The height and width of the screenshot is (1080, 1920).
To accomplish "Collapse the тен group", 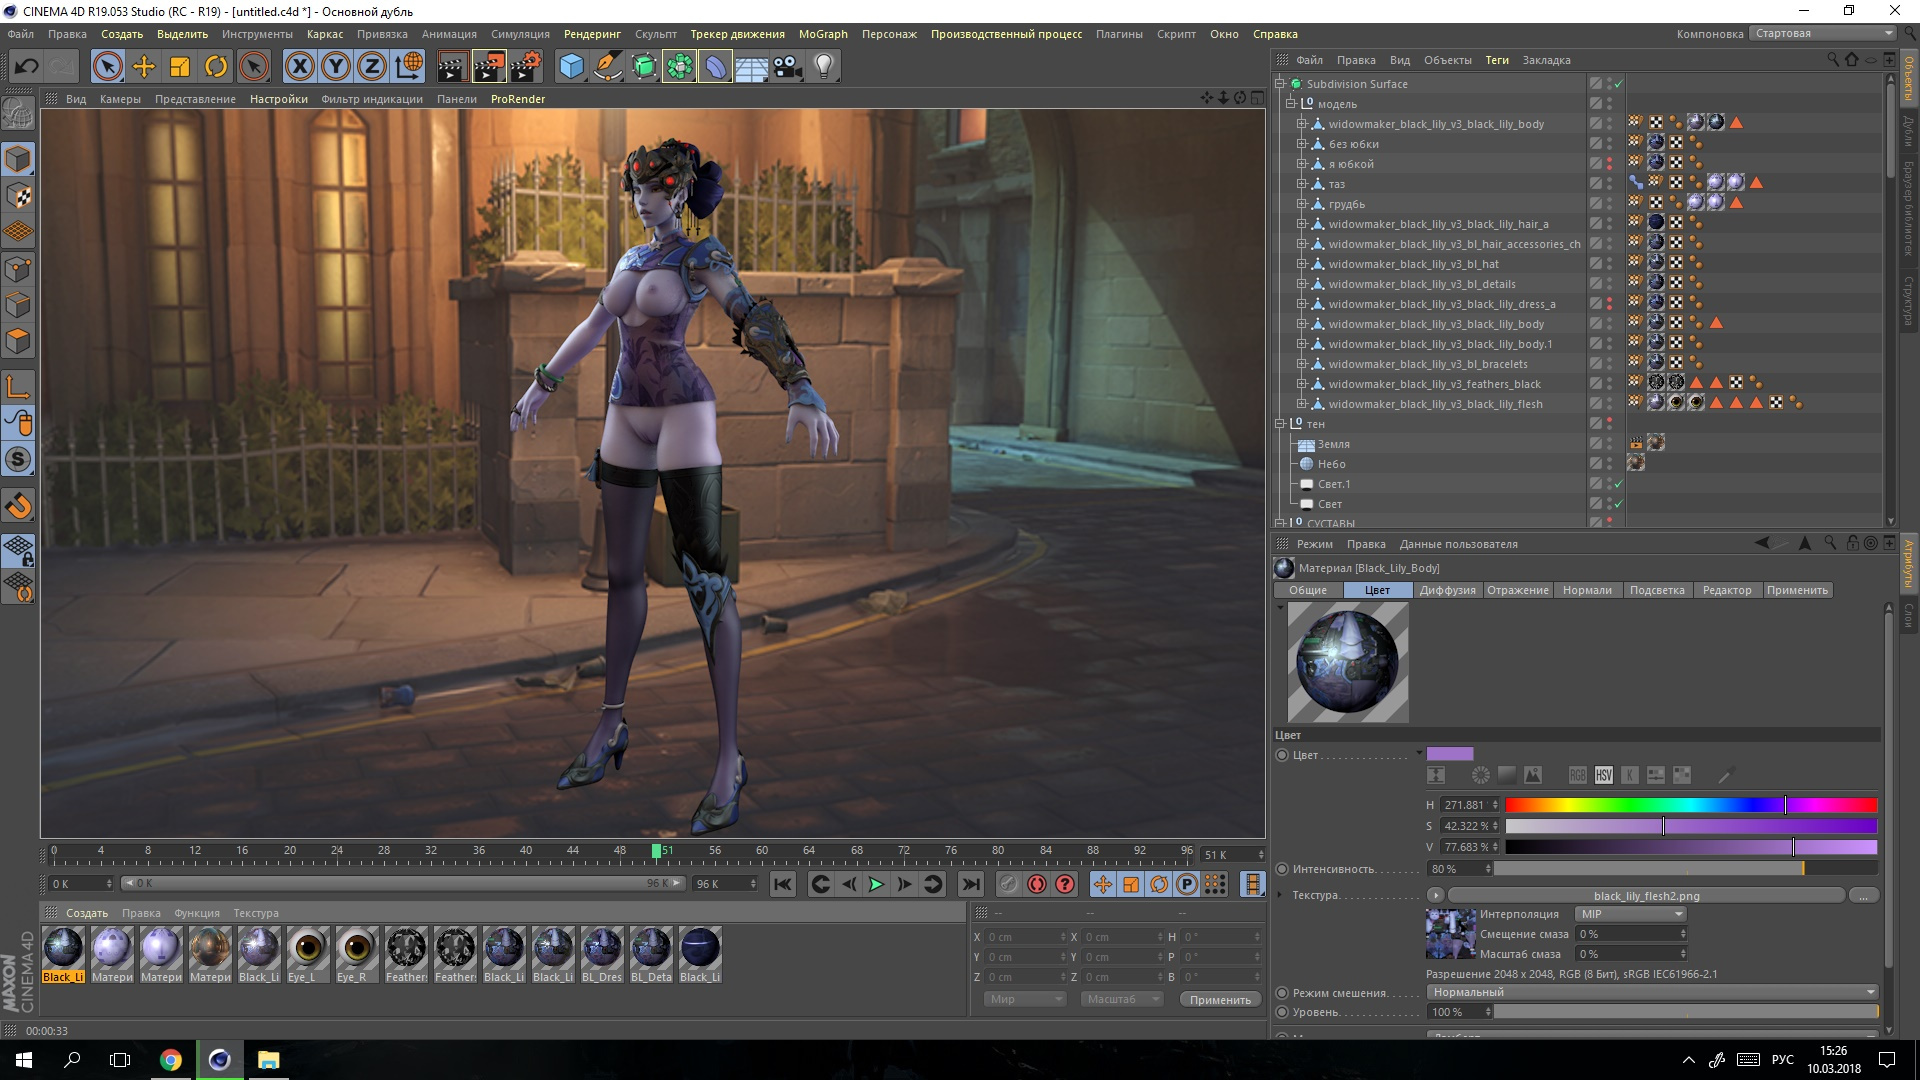I will click(1280, 424).
